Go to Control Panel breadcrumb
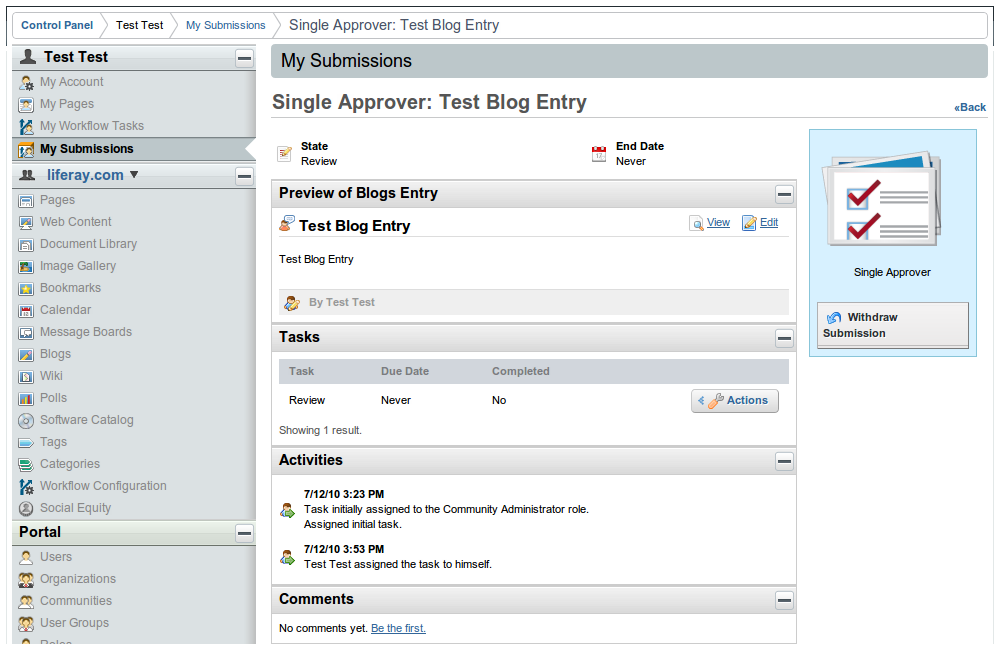This screenshot has width=1000, height=650. click(57, 25)
